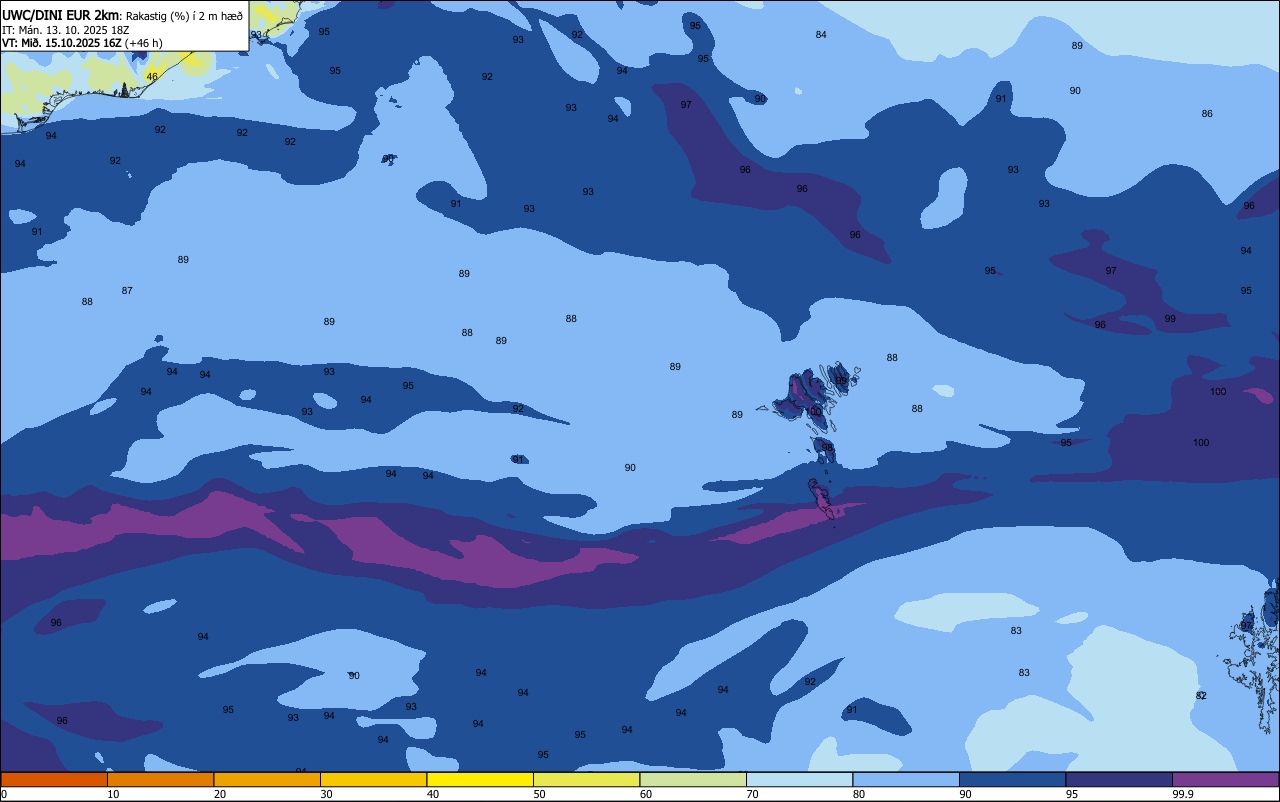Click the color scale tick label "0"
The width and height of the screenshot is (1280, 802).
(x=4, y=794)
